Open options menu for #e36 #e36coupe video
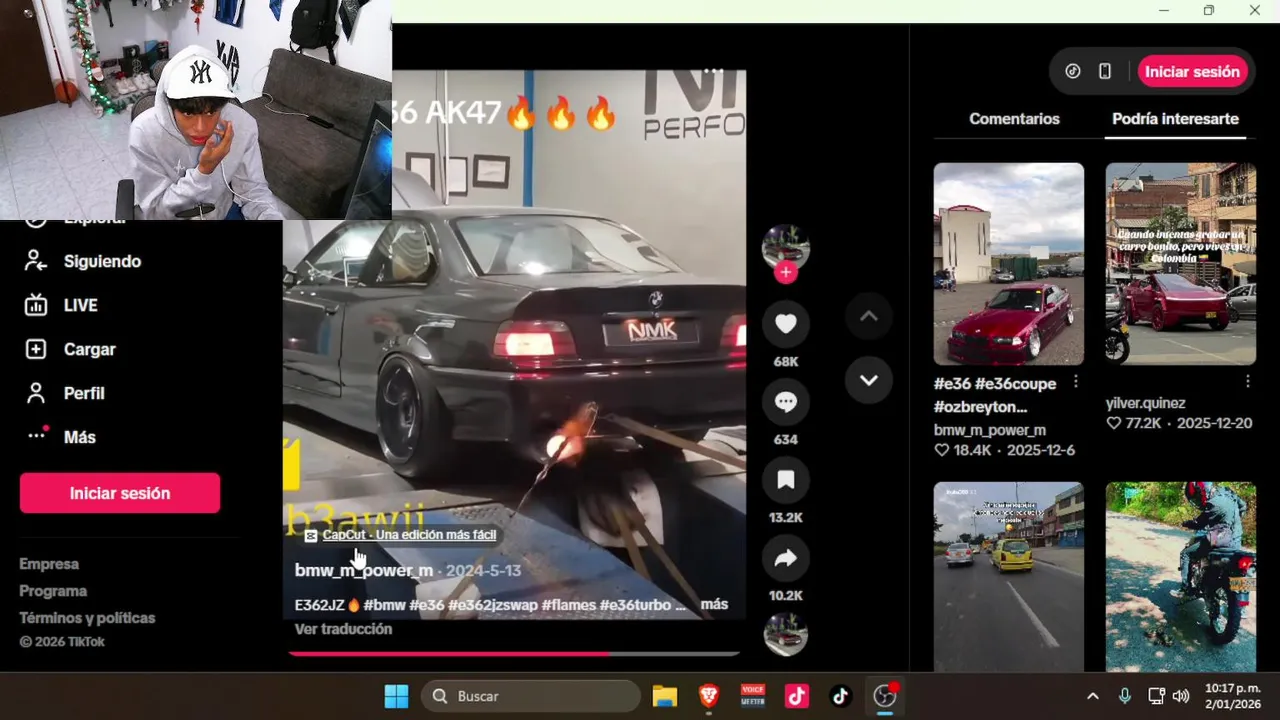 1076,382
